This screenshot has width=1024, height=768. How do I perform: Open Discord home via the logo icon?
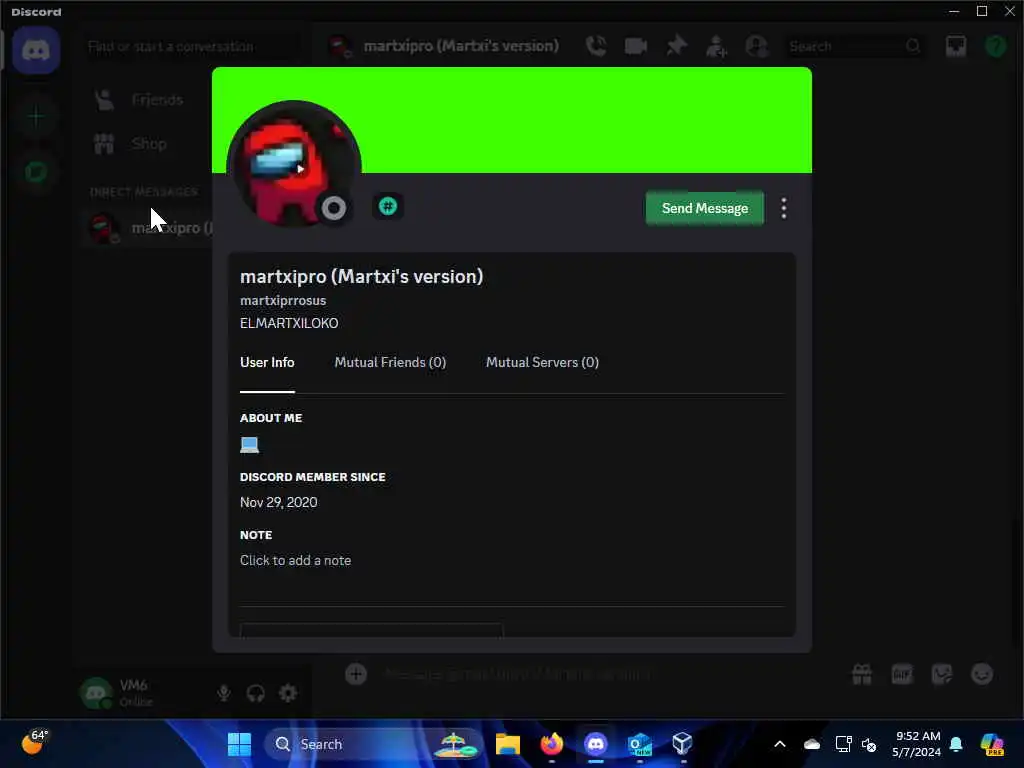(36, 50)
